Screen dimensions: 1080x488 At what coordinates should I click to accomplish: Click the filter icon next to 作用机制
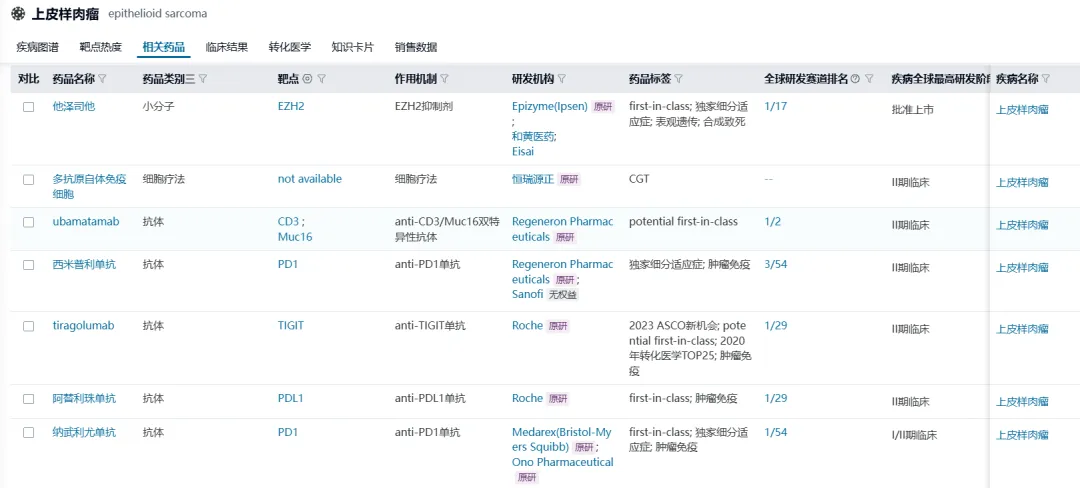tap(445, 79)
